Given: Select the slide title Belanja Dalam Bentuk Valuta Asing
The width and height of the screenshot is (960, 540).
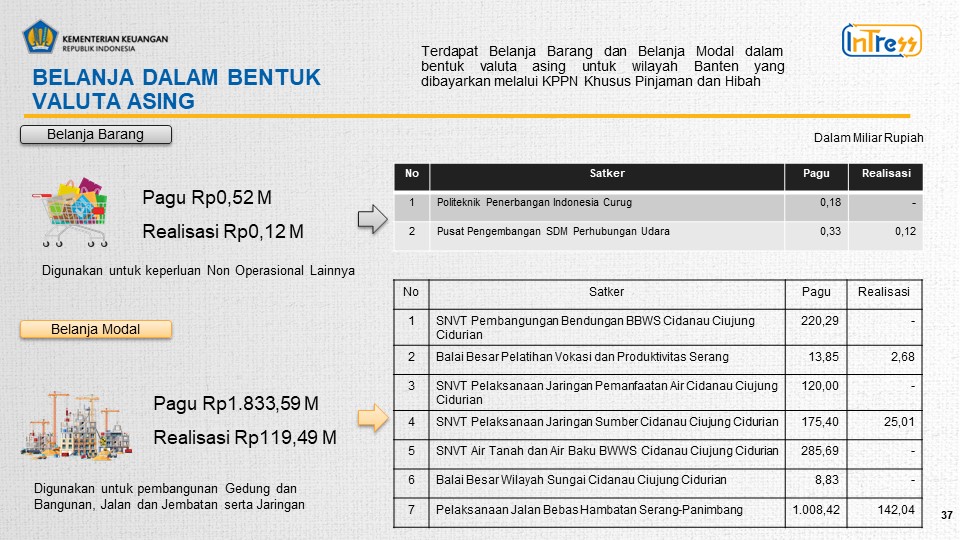Looking at the screenshot, I should pos(176,89).
